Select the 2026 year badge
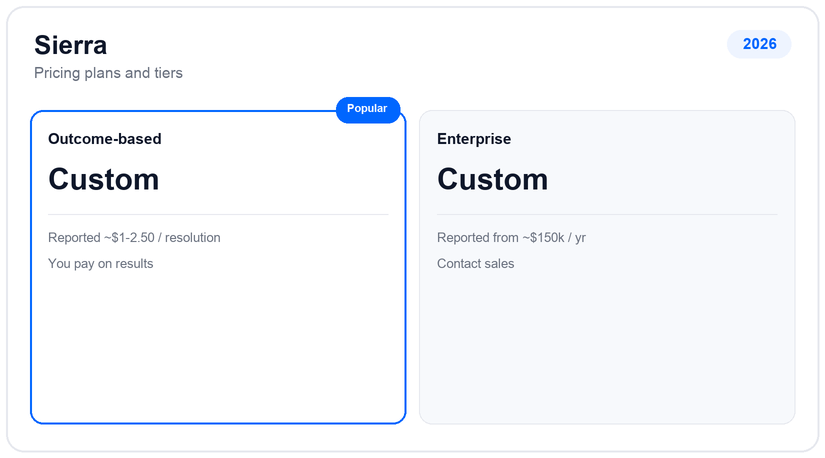 759,44
